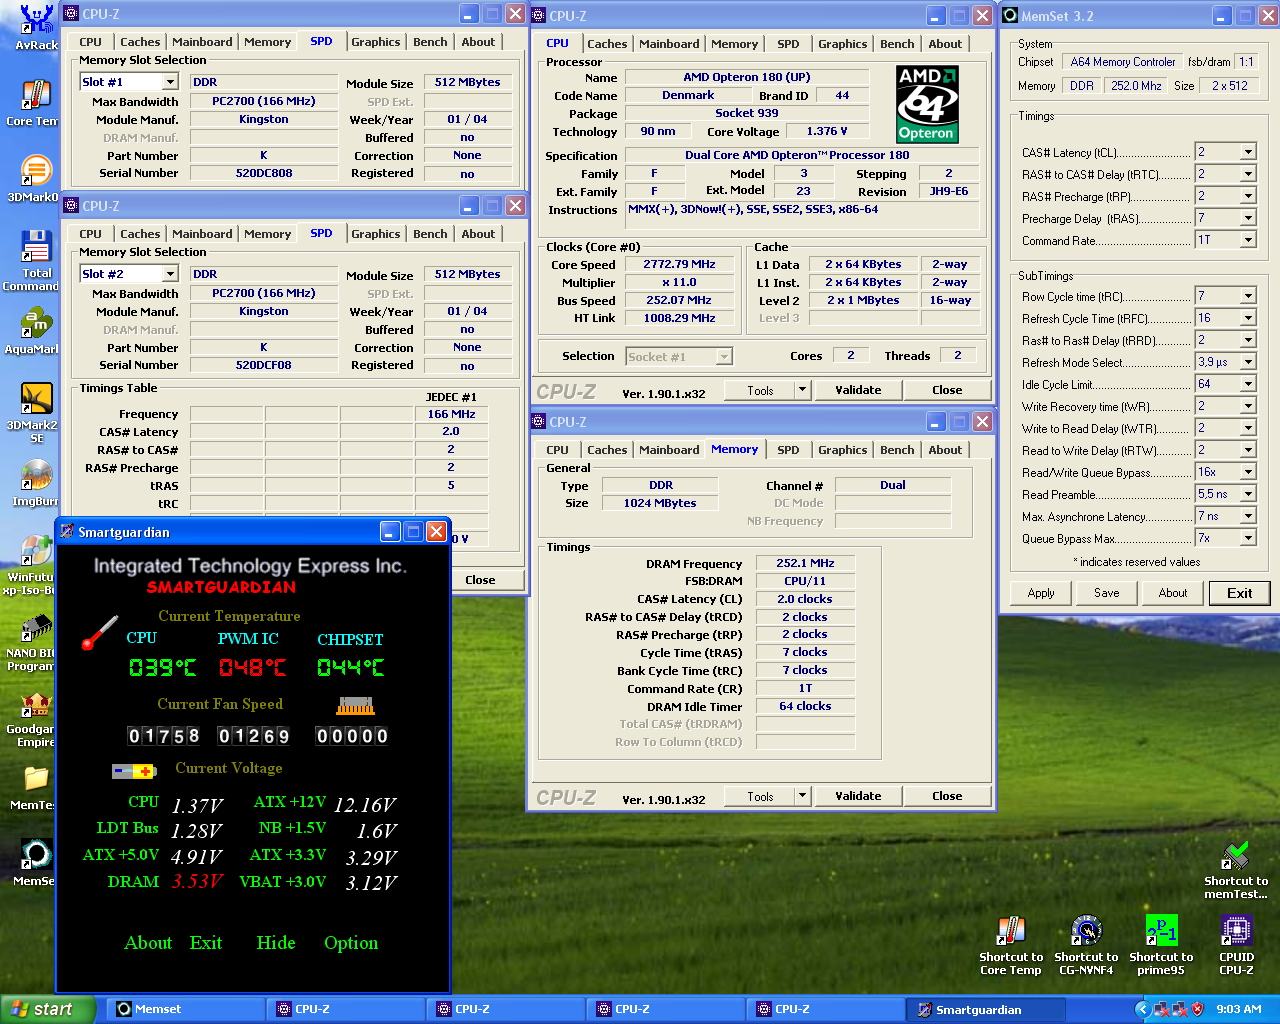Viewport: 1280px width, 1024px height.
Task: Open the Read Preamble dropdown
Action: pyautogui.click(x=1247, y=494)
